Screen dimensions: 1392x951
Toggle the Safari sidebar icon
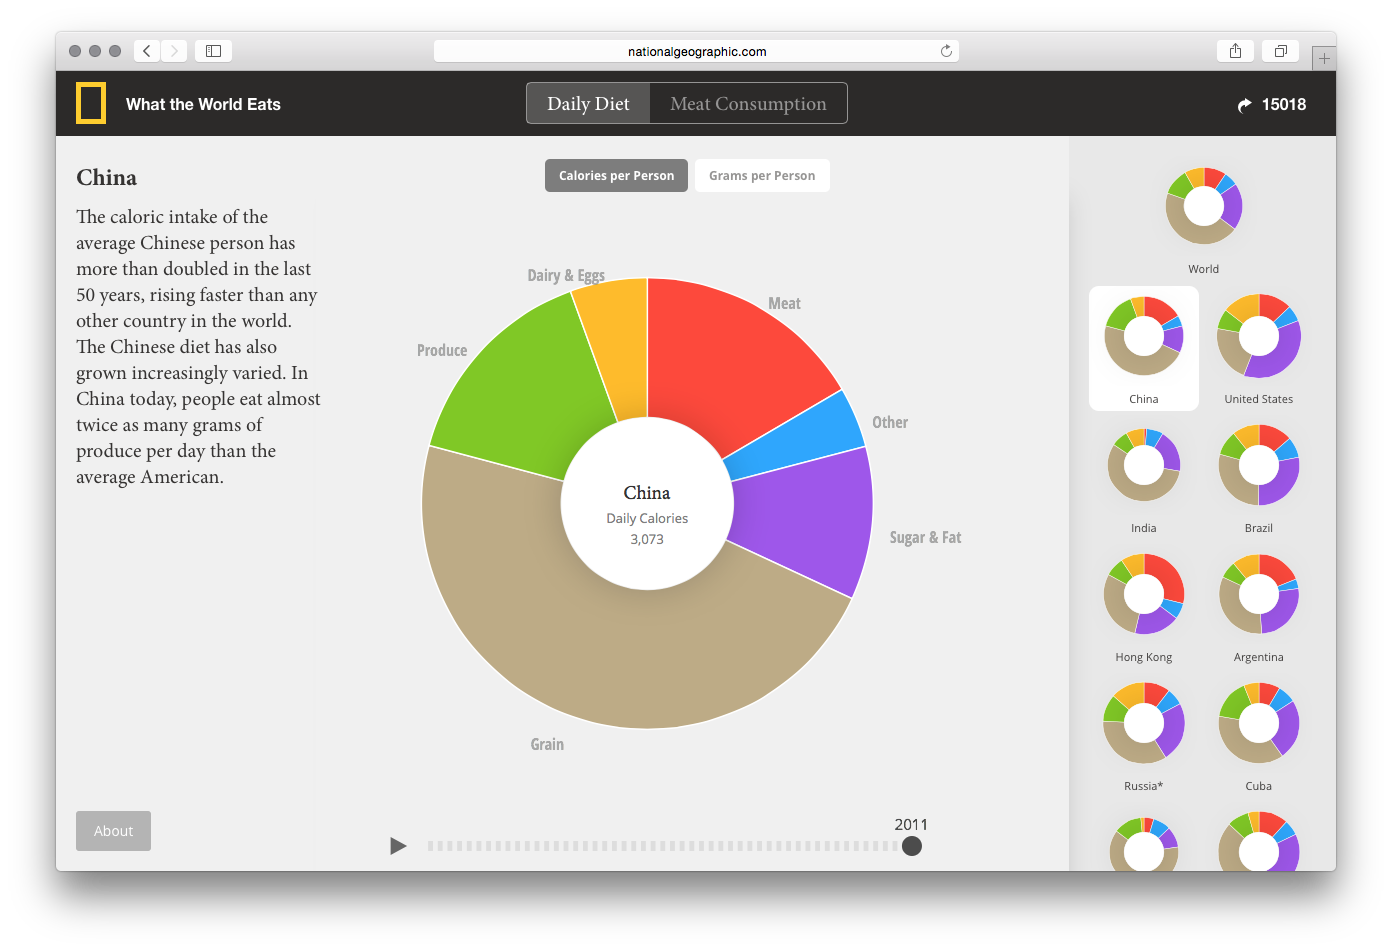click(212, 50)
